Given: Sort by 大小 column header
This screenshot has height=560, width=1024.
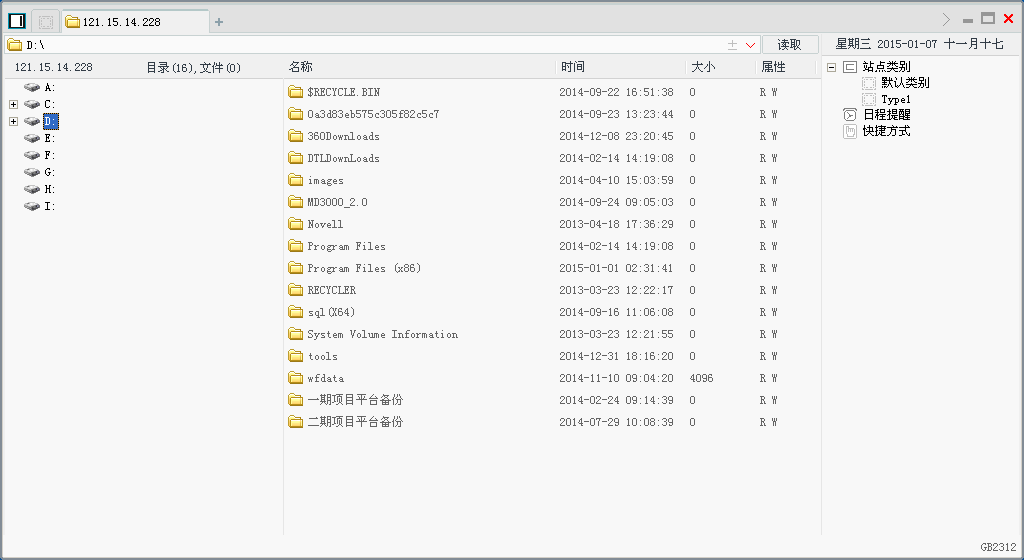Looking at the screenshot, I should click(x=703, y=67).
